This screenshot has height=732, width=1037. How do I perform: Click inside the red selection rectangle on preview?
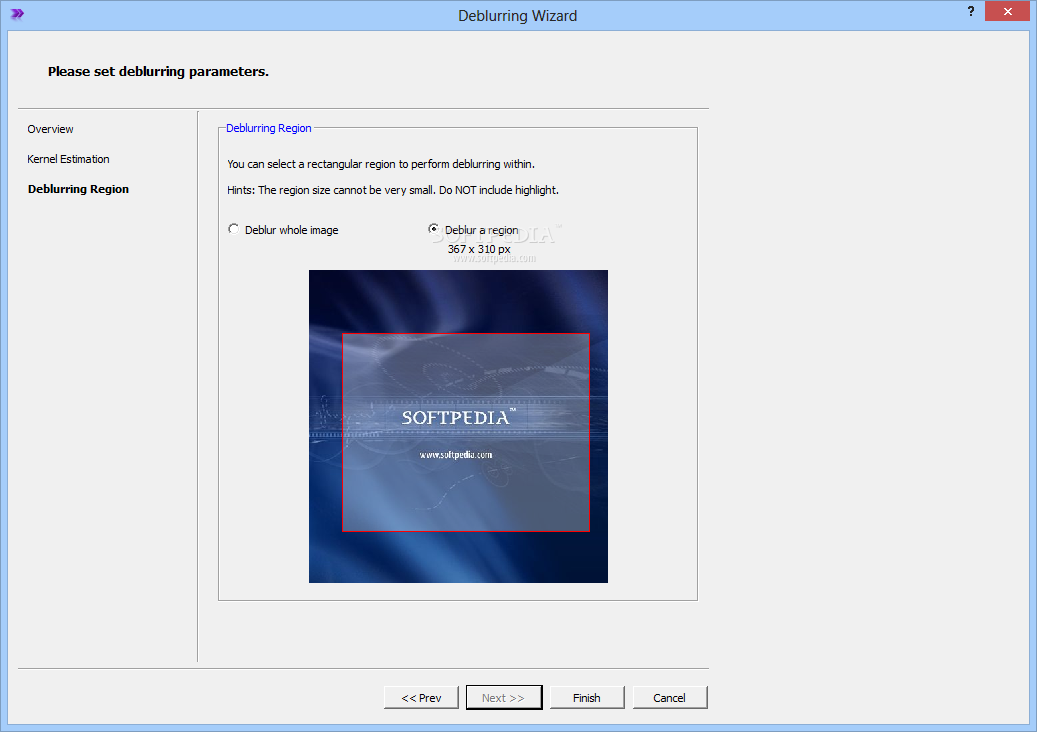click(x=466, y=432)
